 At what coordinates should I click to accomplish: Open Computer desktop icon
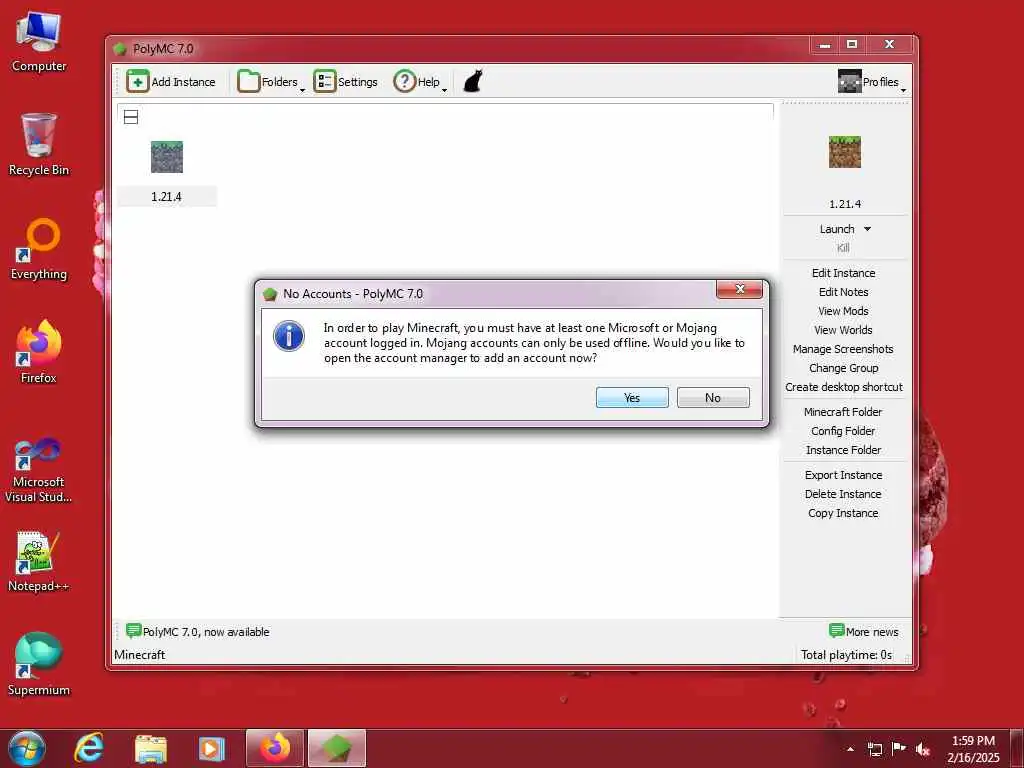[39, 42]
